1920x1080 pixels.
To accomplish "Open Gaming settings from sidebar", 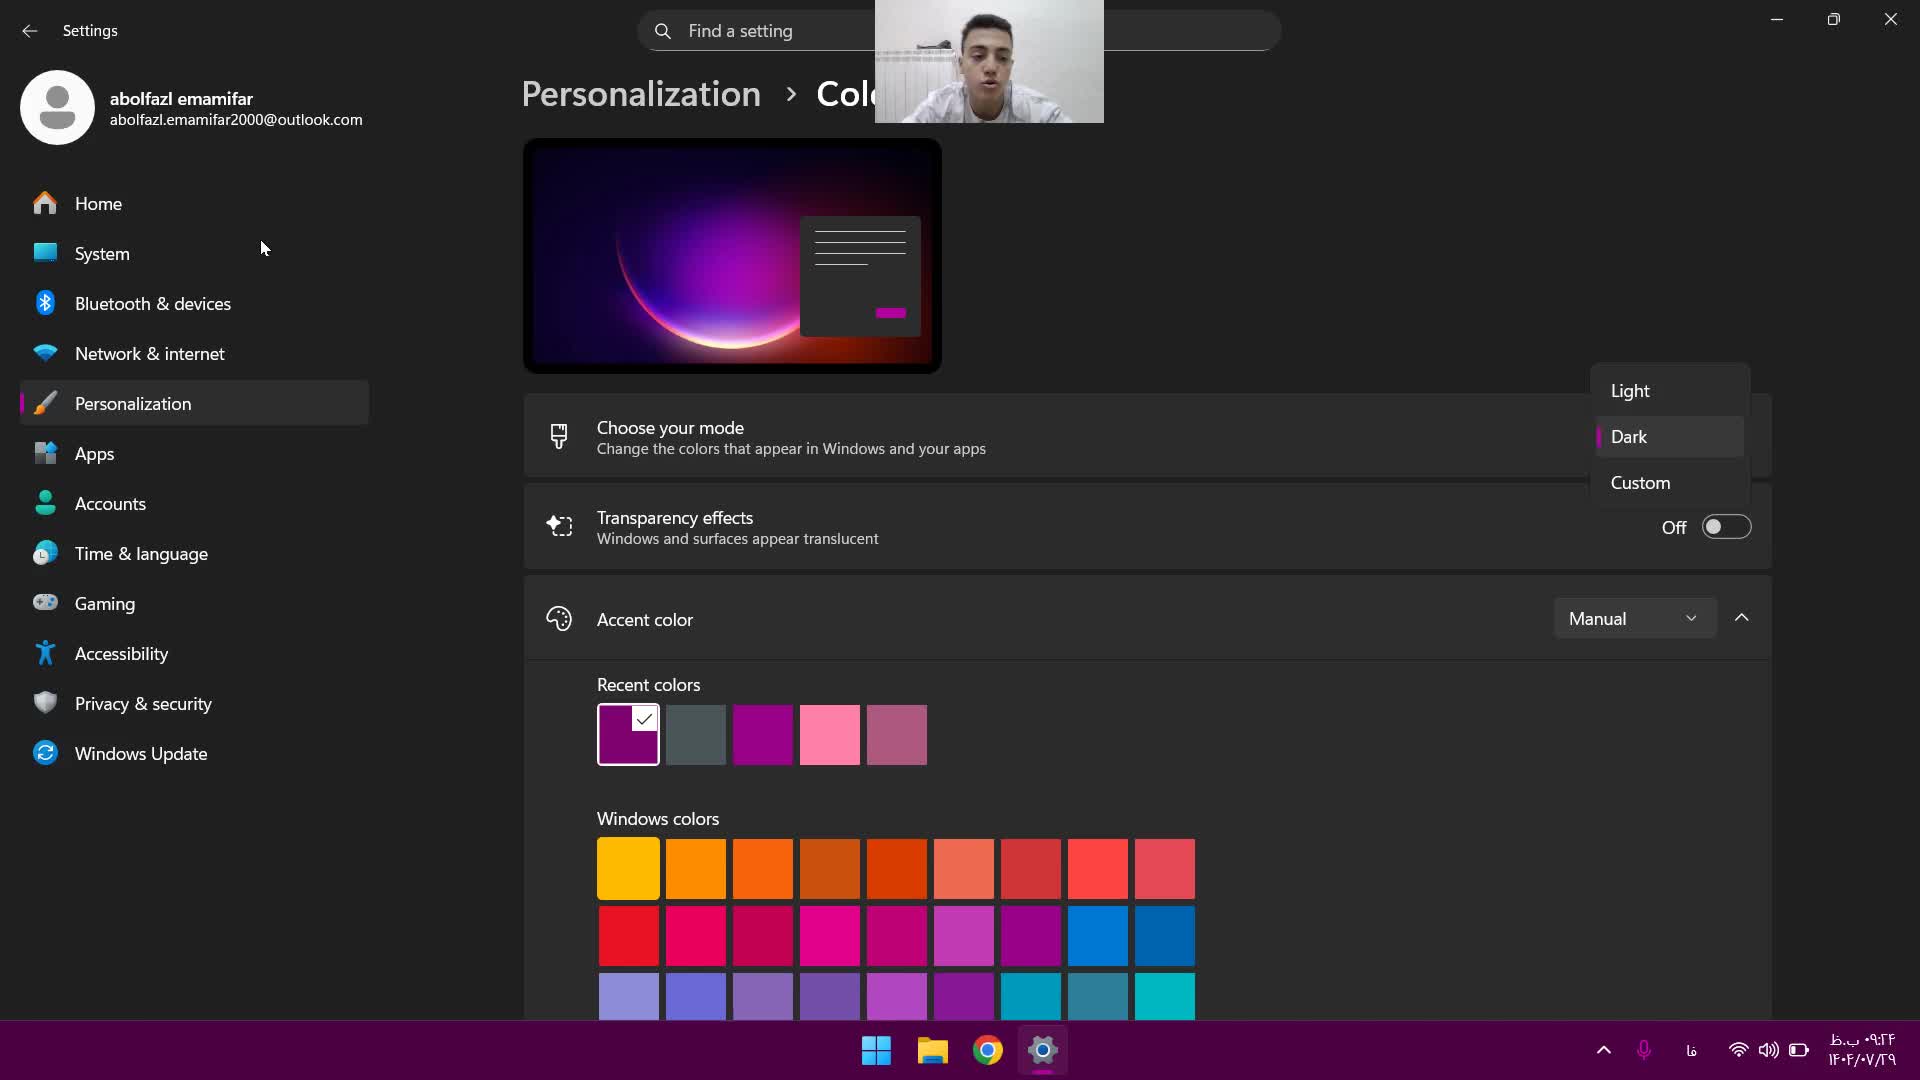I will 104,604.
